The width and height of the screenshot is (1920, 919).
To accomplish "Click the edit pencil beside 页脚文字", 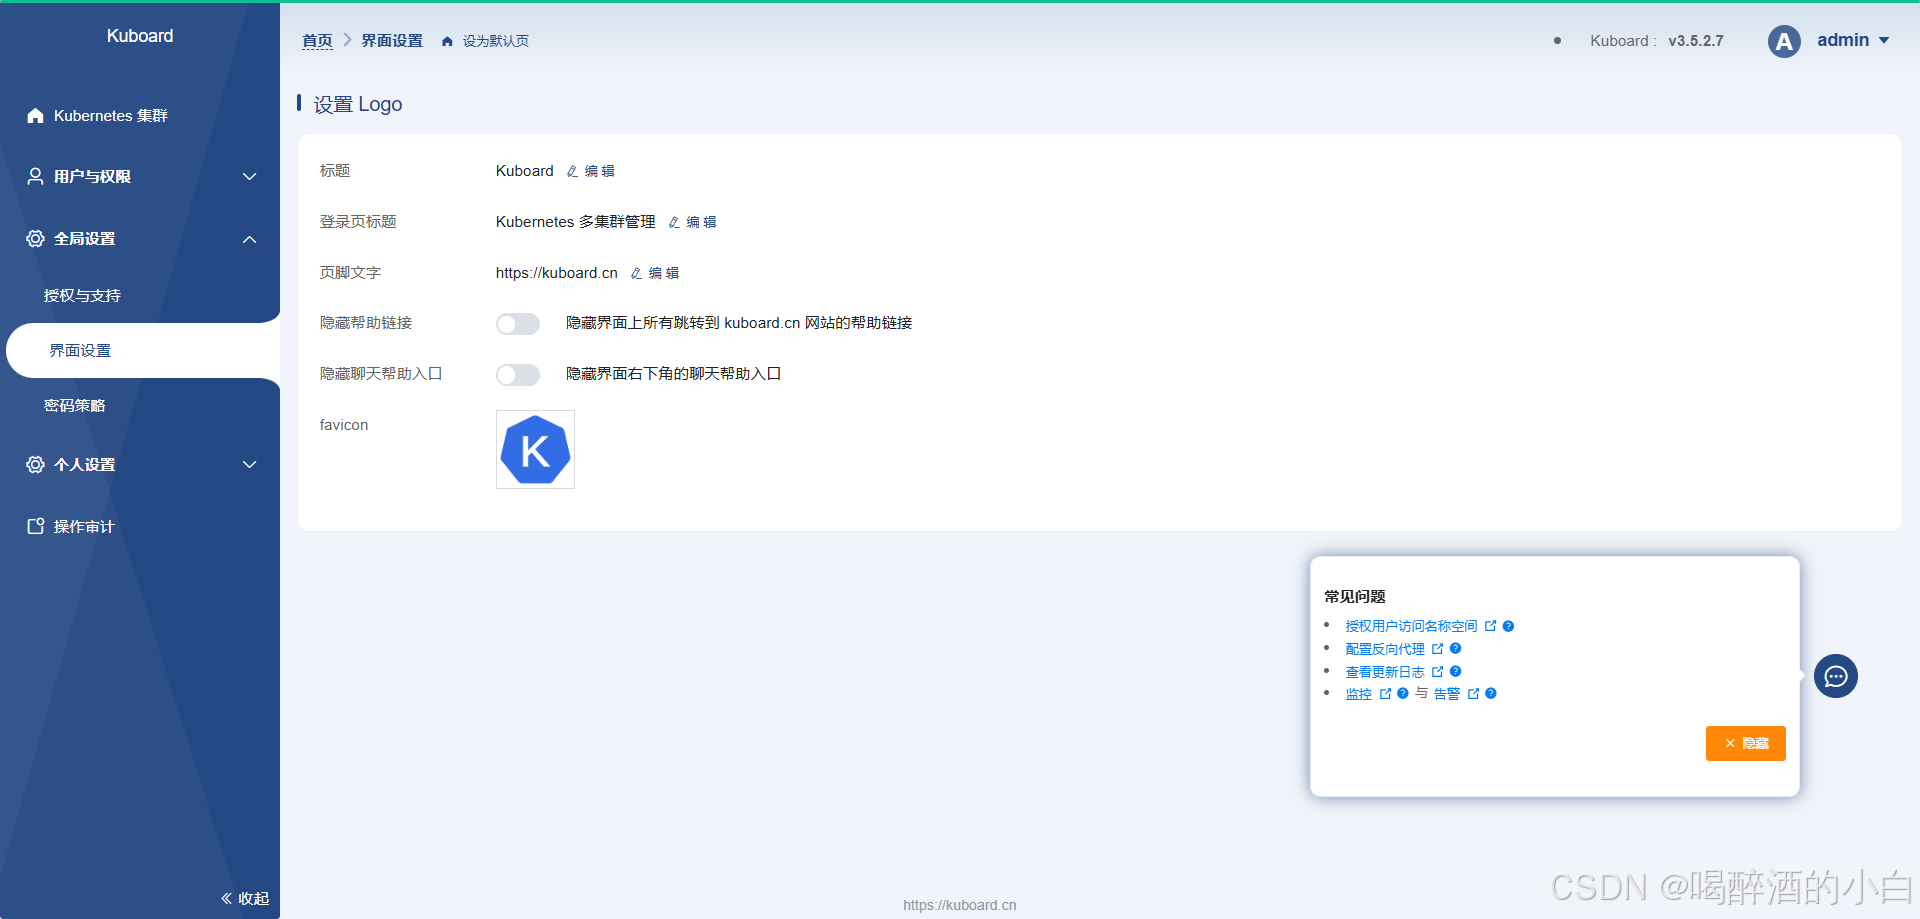I will tap(635, 273).
